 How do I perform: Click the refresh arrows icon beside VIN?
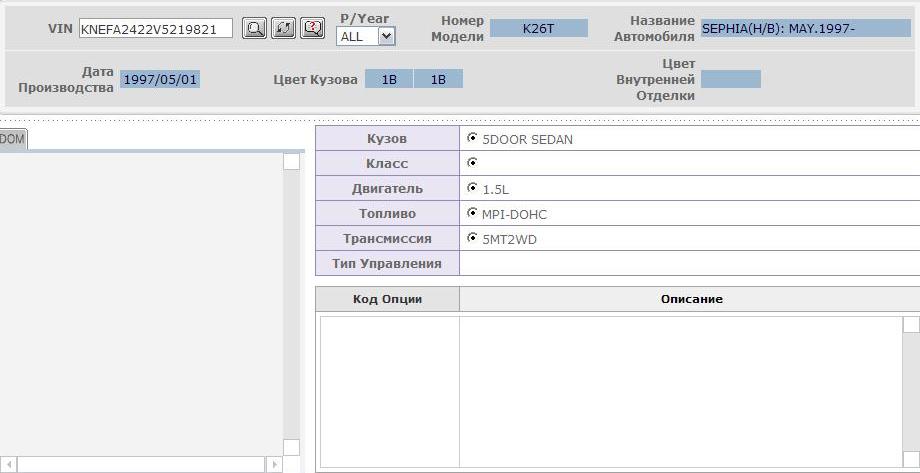[x=284, y=29]
